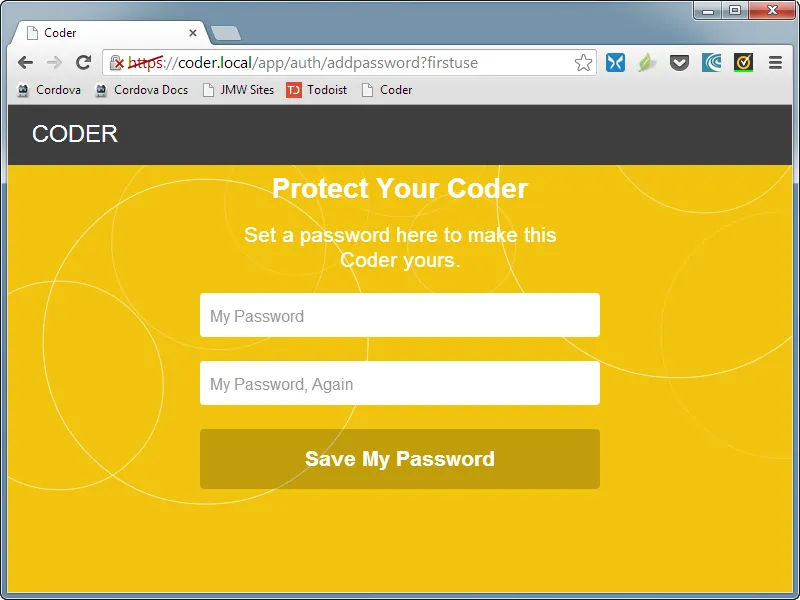
Task: Click the orange checkmark extension icon
Action: [x=743, y=63]
